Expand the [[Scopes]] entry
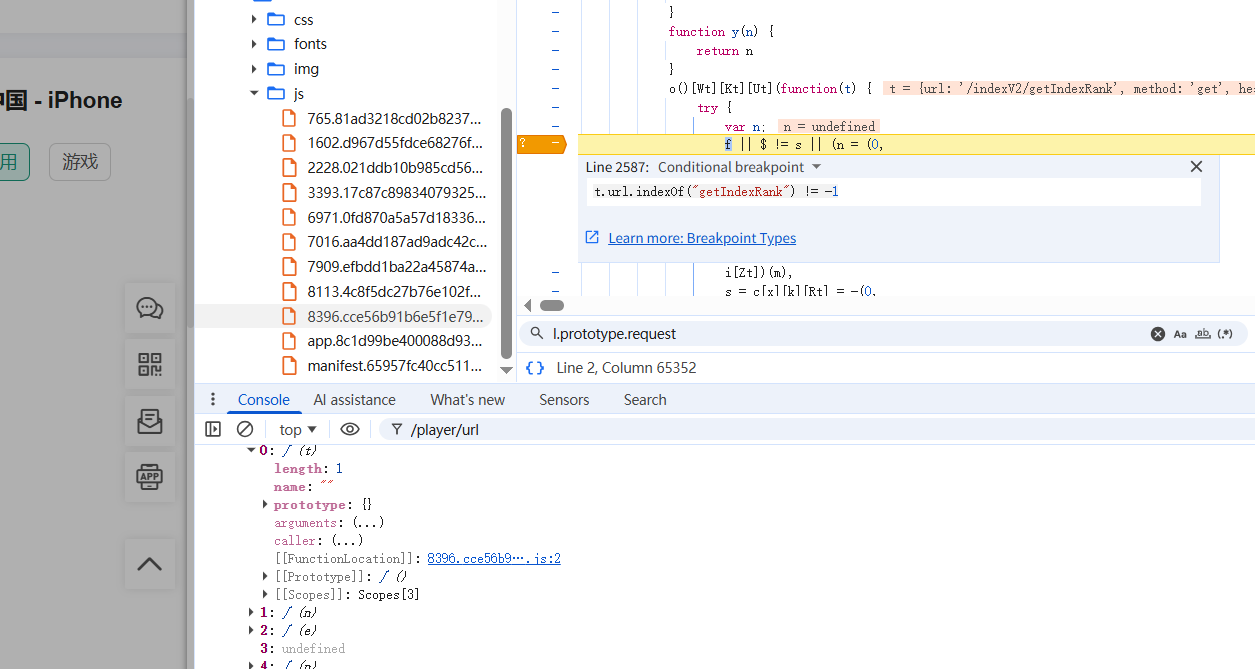Image resolution: width=1255 pixels, height=669 pixels. (265, 595)
